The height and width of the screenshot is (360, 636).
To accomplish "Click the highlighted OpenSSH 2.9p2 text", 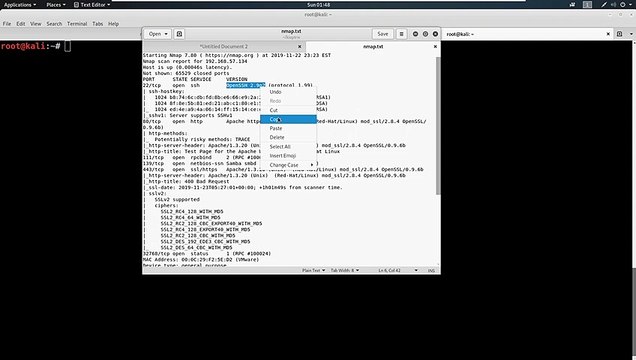I will pyautogui.click(x=246, y=86).
